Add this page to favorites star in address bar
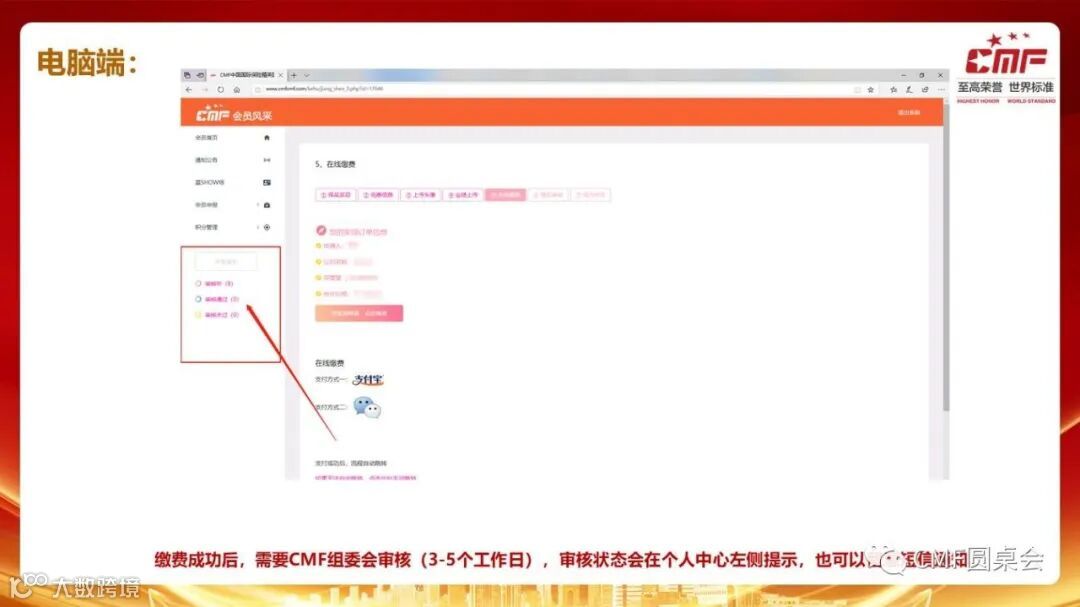Screen dimensions: 1080x607 pyautogui.click(x=871, y=90)
